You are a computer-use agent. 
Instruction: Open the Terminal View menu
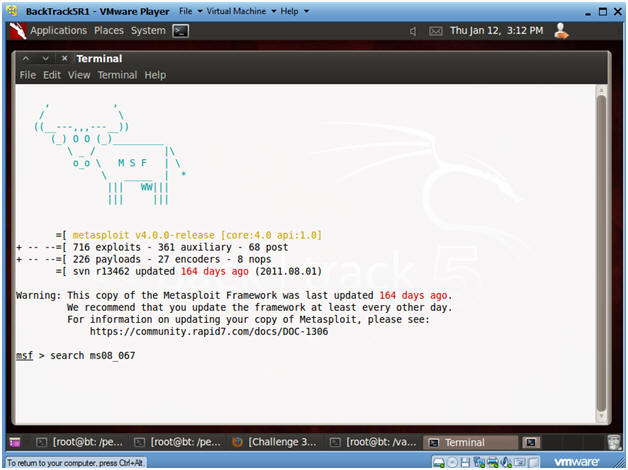(x=79, y=75)
